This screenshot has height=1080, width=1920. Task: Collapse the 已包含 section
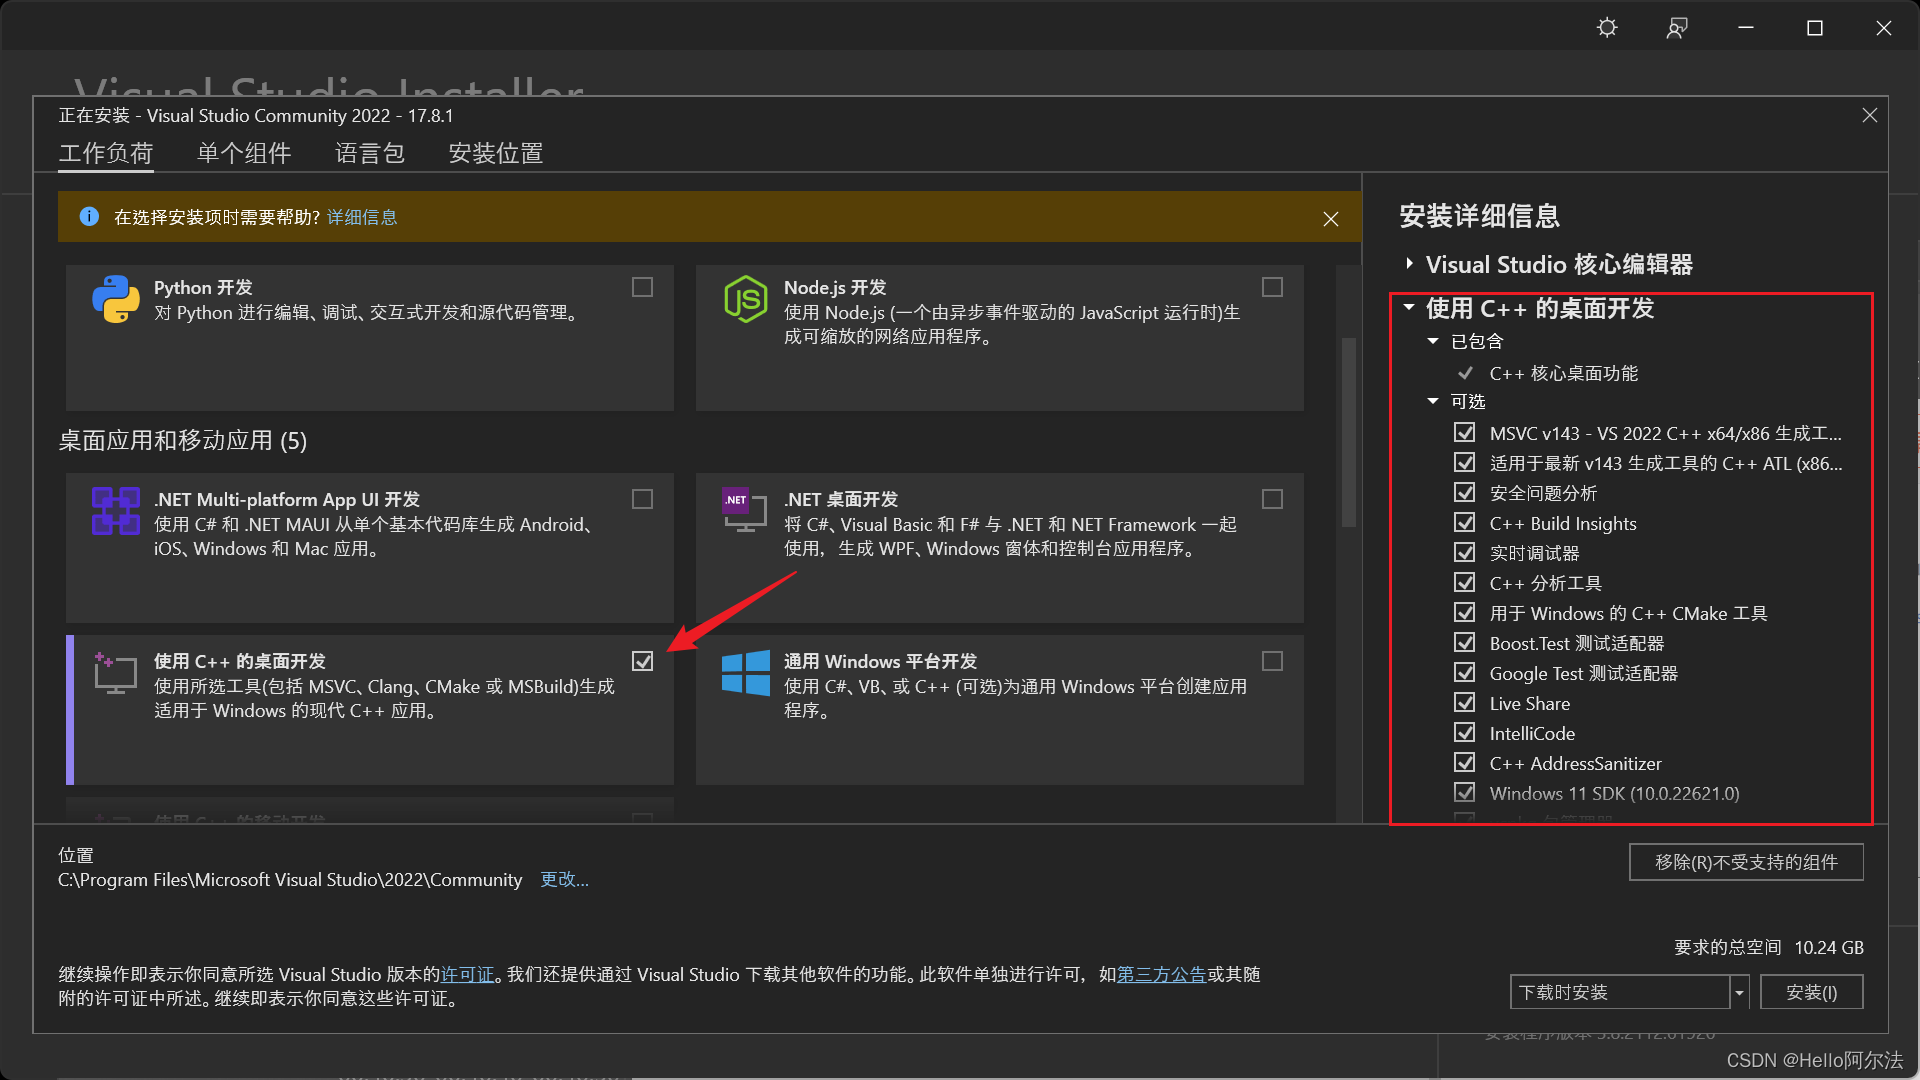(x=1433, y=342)
